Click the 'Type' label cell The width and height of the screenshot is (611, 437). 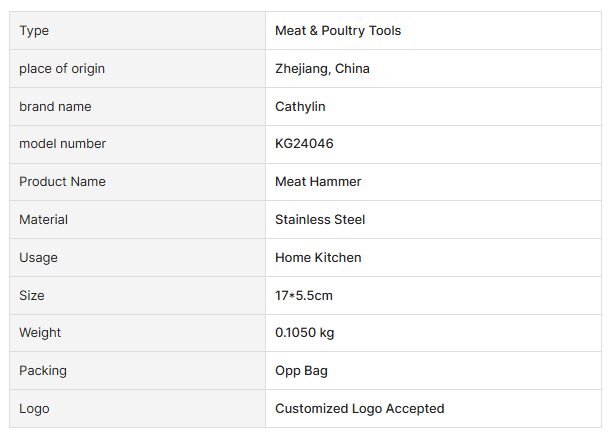click(34, 31)
